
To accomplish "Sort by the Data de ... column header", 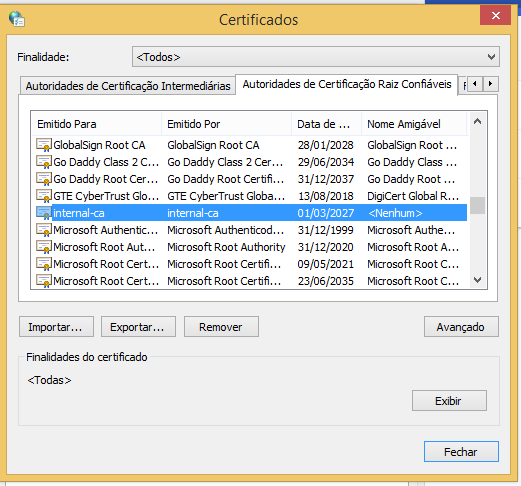I will click(x=327, y=124).
